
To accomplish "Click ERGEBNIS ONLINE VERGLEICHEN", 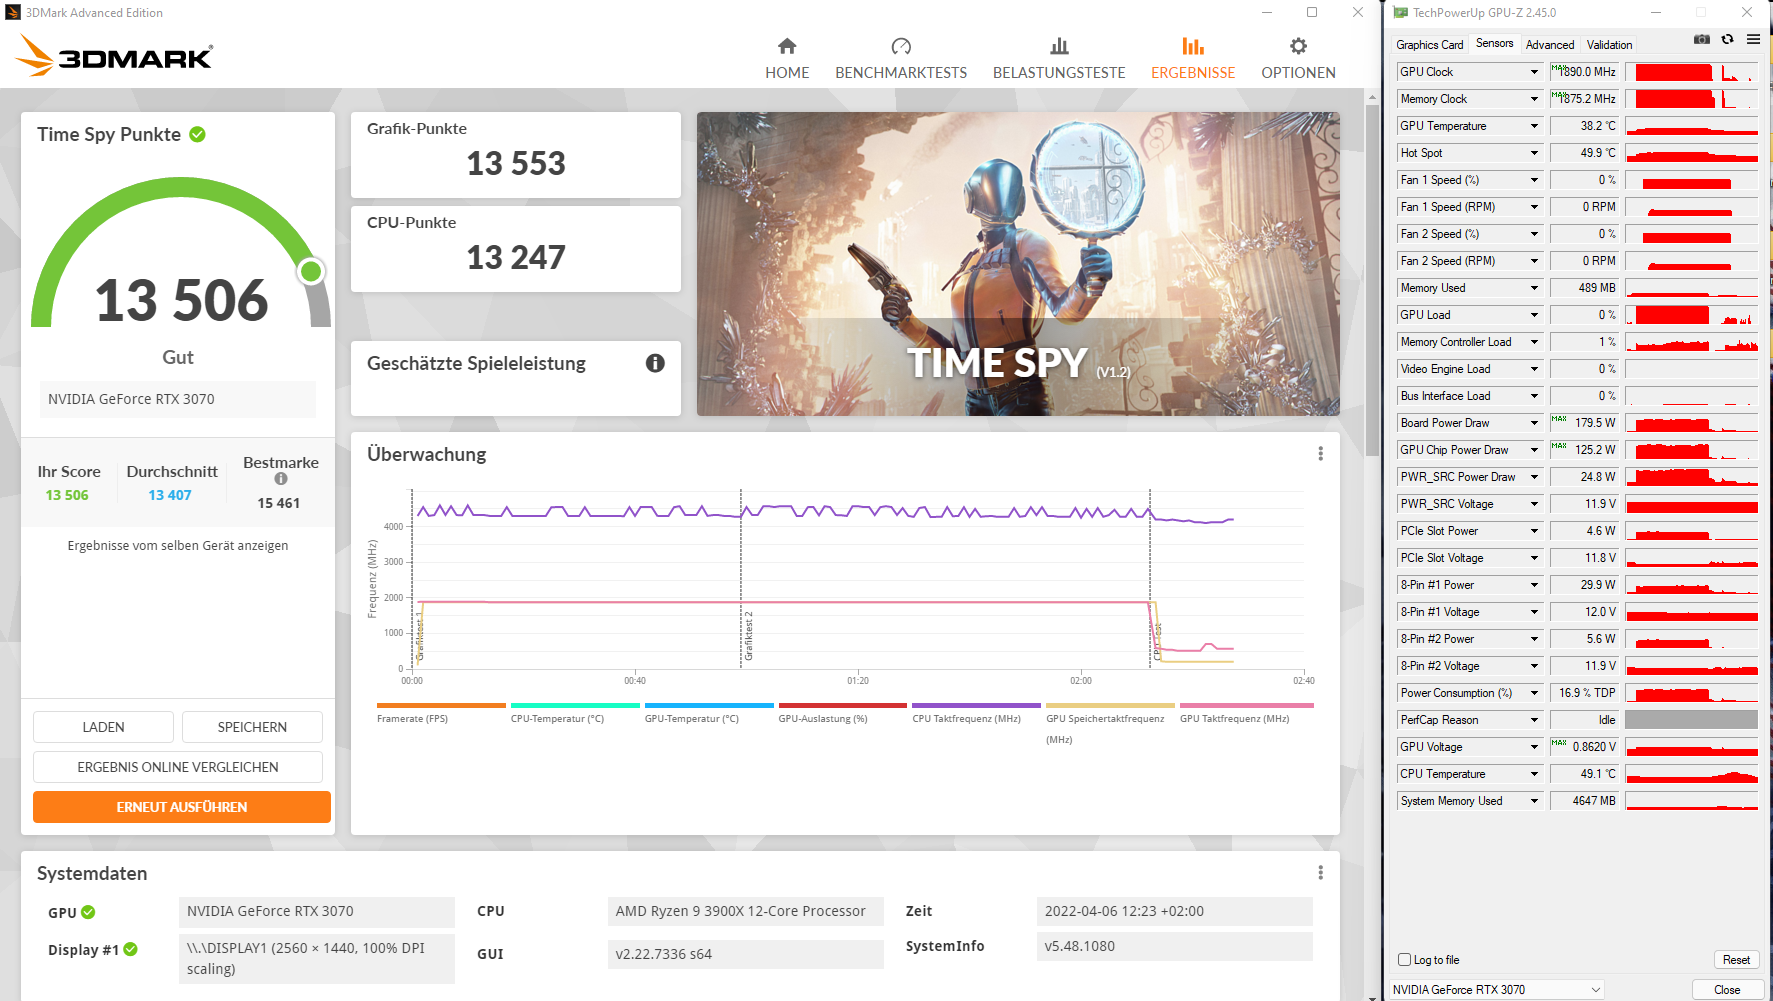I will pyautogui.click(x=178, y=767).
